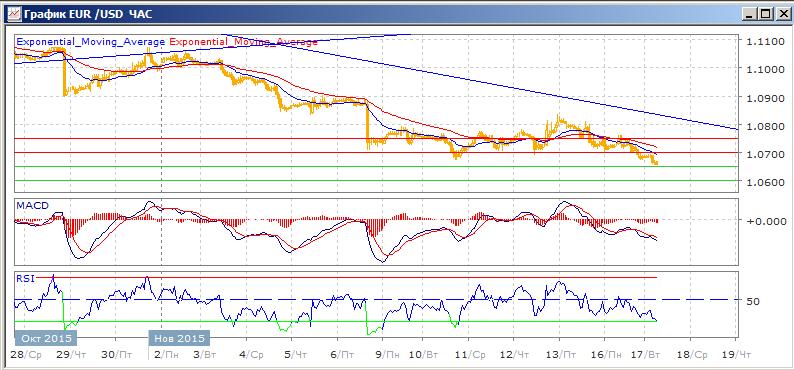This screenshot has height=370, width=794.
Task: Minimize the EUR/USD chart window
Action: click(749, 14)
